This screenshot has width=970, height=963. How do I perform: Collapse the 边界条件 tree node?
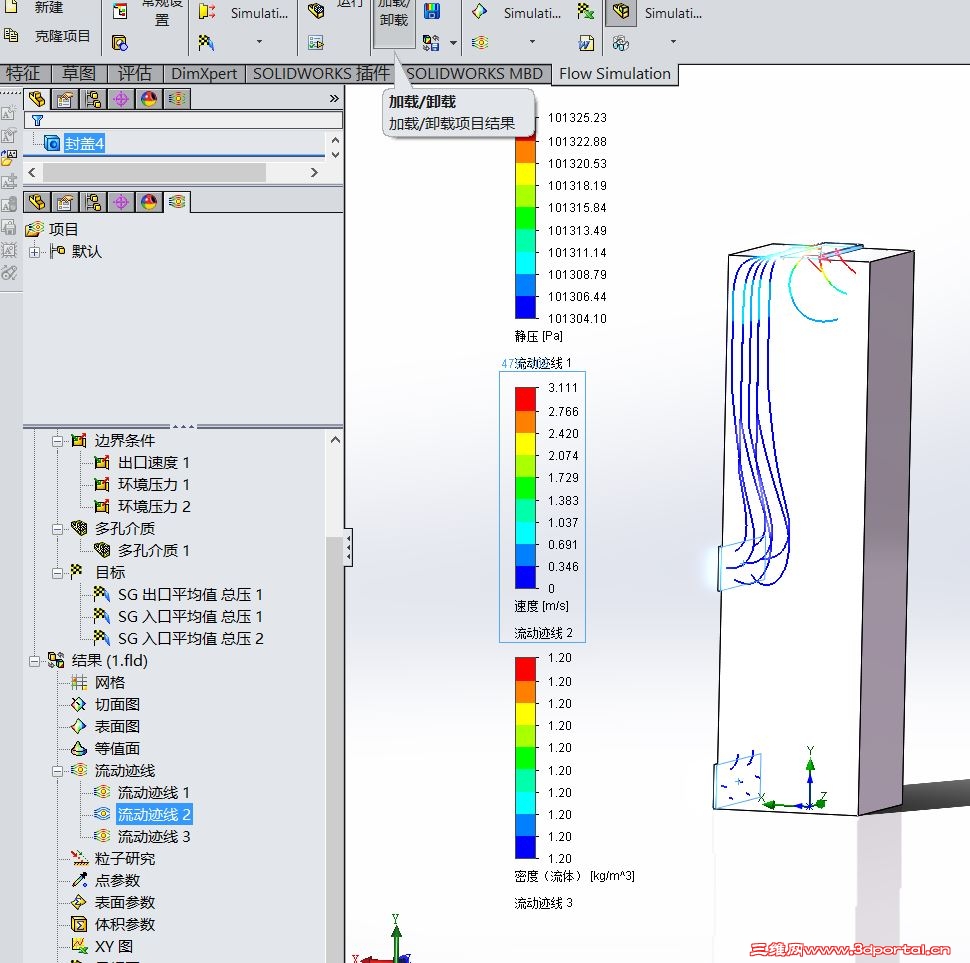pos(58,441)
